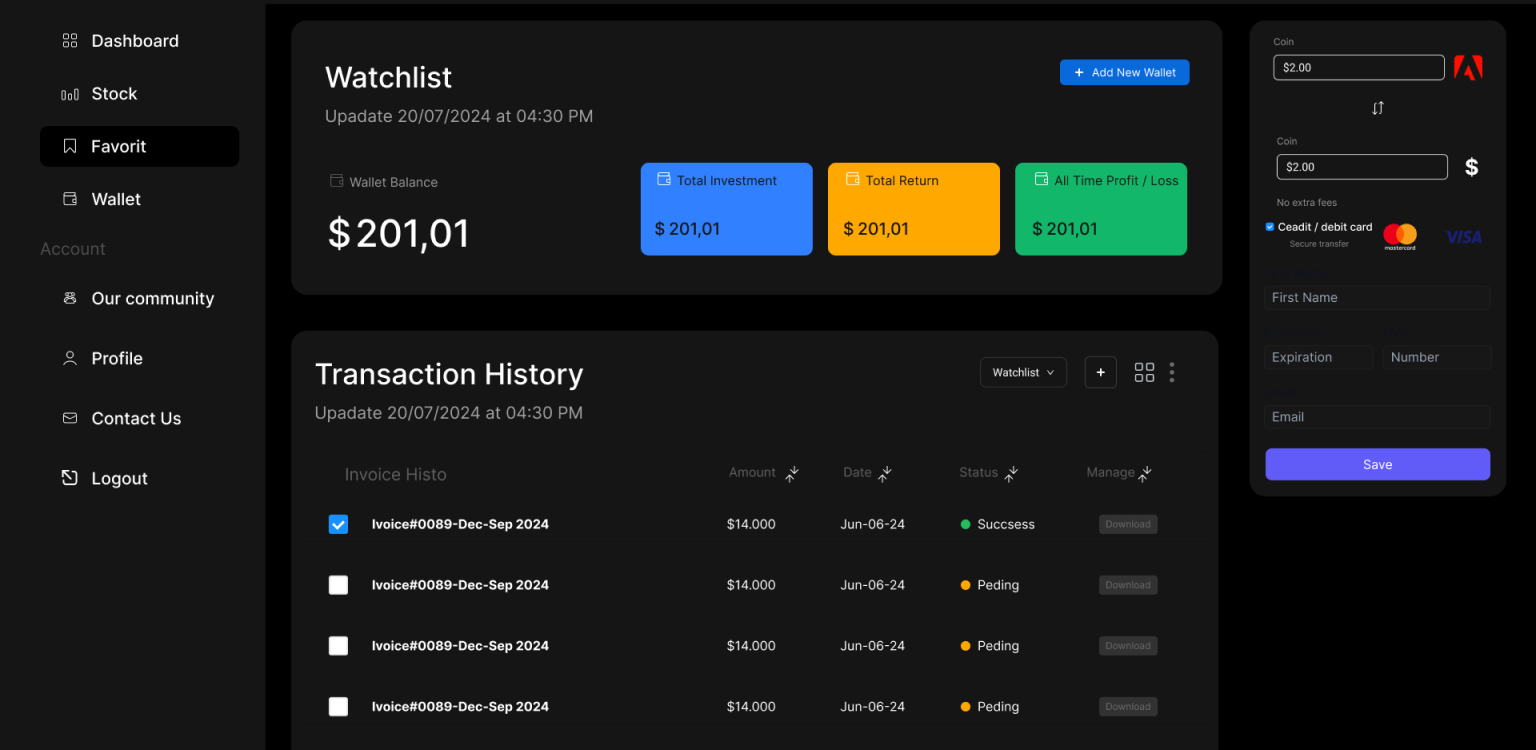Open the three-dot more options menu
This screenshot has height=750, width=1536.
coord(1172,372)
